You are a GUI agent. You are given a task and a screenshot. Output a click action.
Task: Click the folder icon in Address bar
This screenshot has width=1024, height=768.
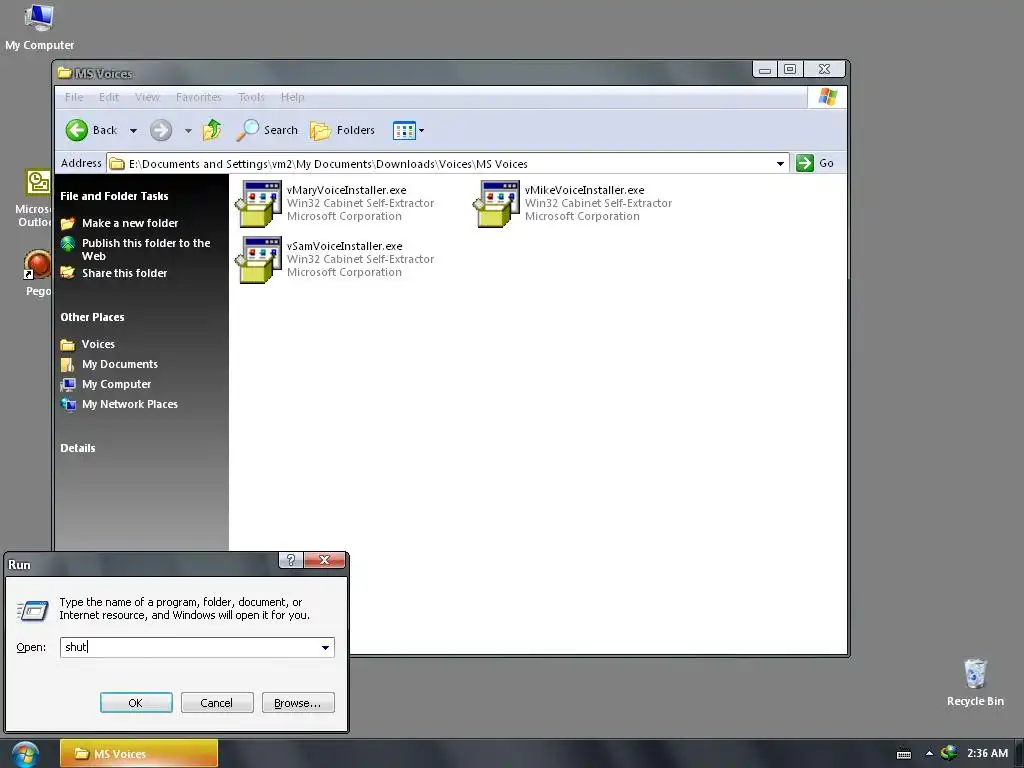(117, 164)
